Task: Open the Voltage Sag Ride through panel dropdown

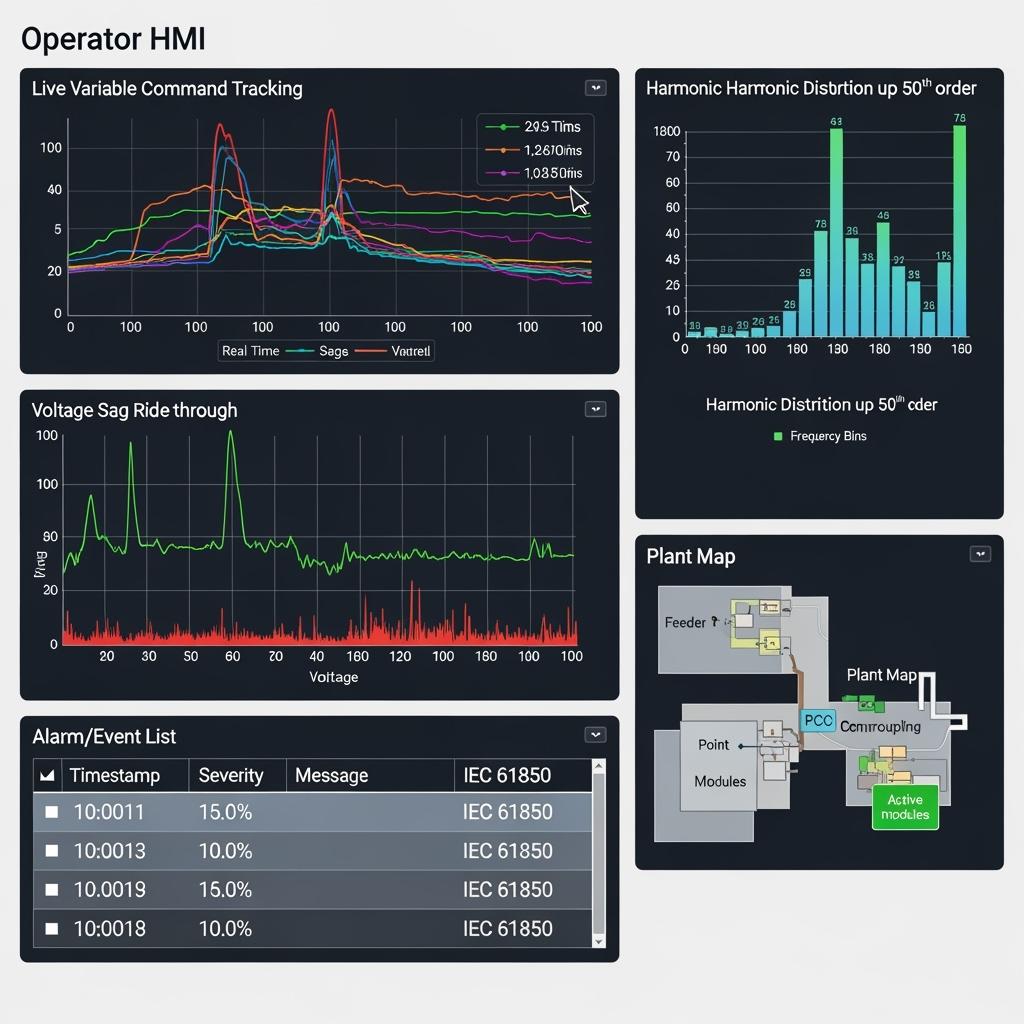Action: pyautogui.click(x=596, y=409)
